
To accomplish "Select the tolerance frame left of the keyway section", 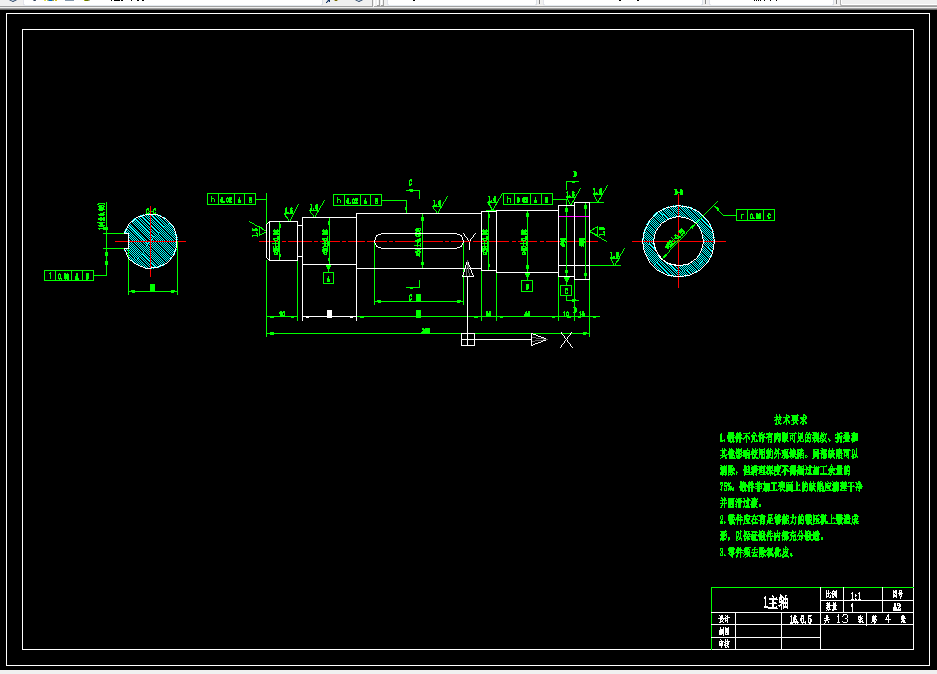I will 69,275.
